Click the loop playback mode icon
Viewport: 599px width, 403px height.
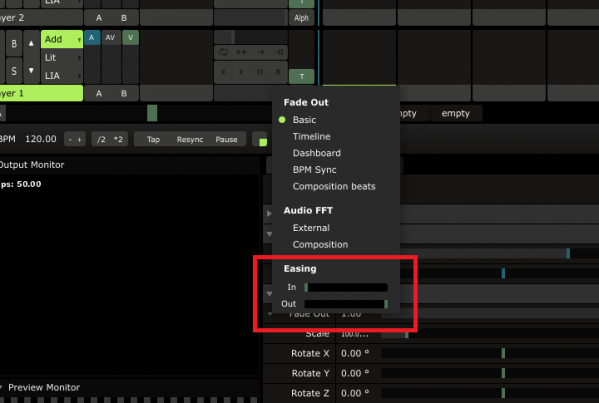[223, 52]
